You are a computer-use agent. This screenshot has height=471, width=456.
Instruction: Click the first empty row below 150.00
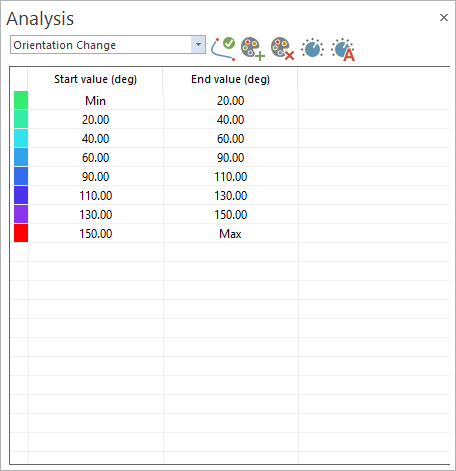coord(230,252)
